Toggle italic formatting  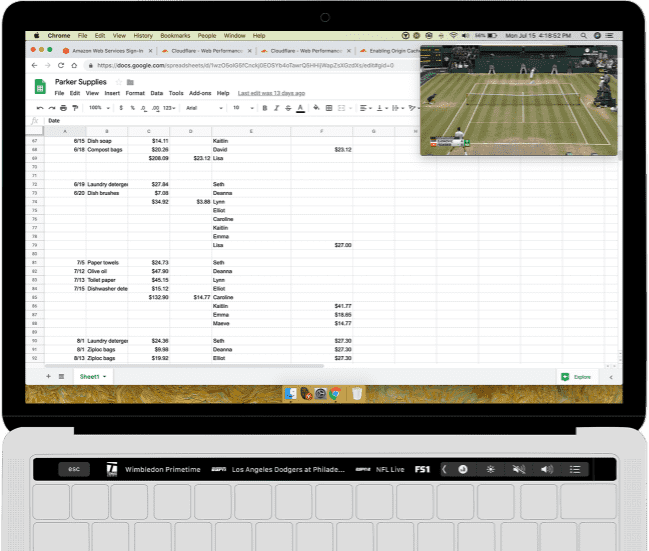pyautogui.click(x=276, y=108)
